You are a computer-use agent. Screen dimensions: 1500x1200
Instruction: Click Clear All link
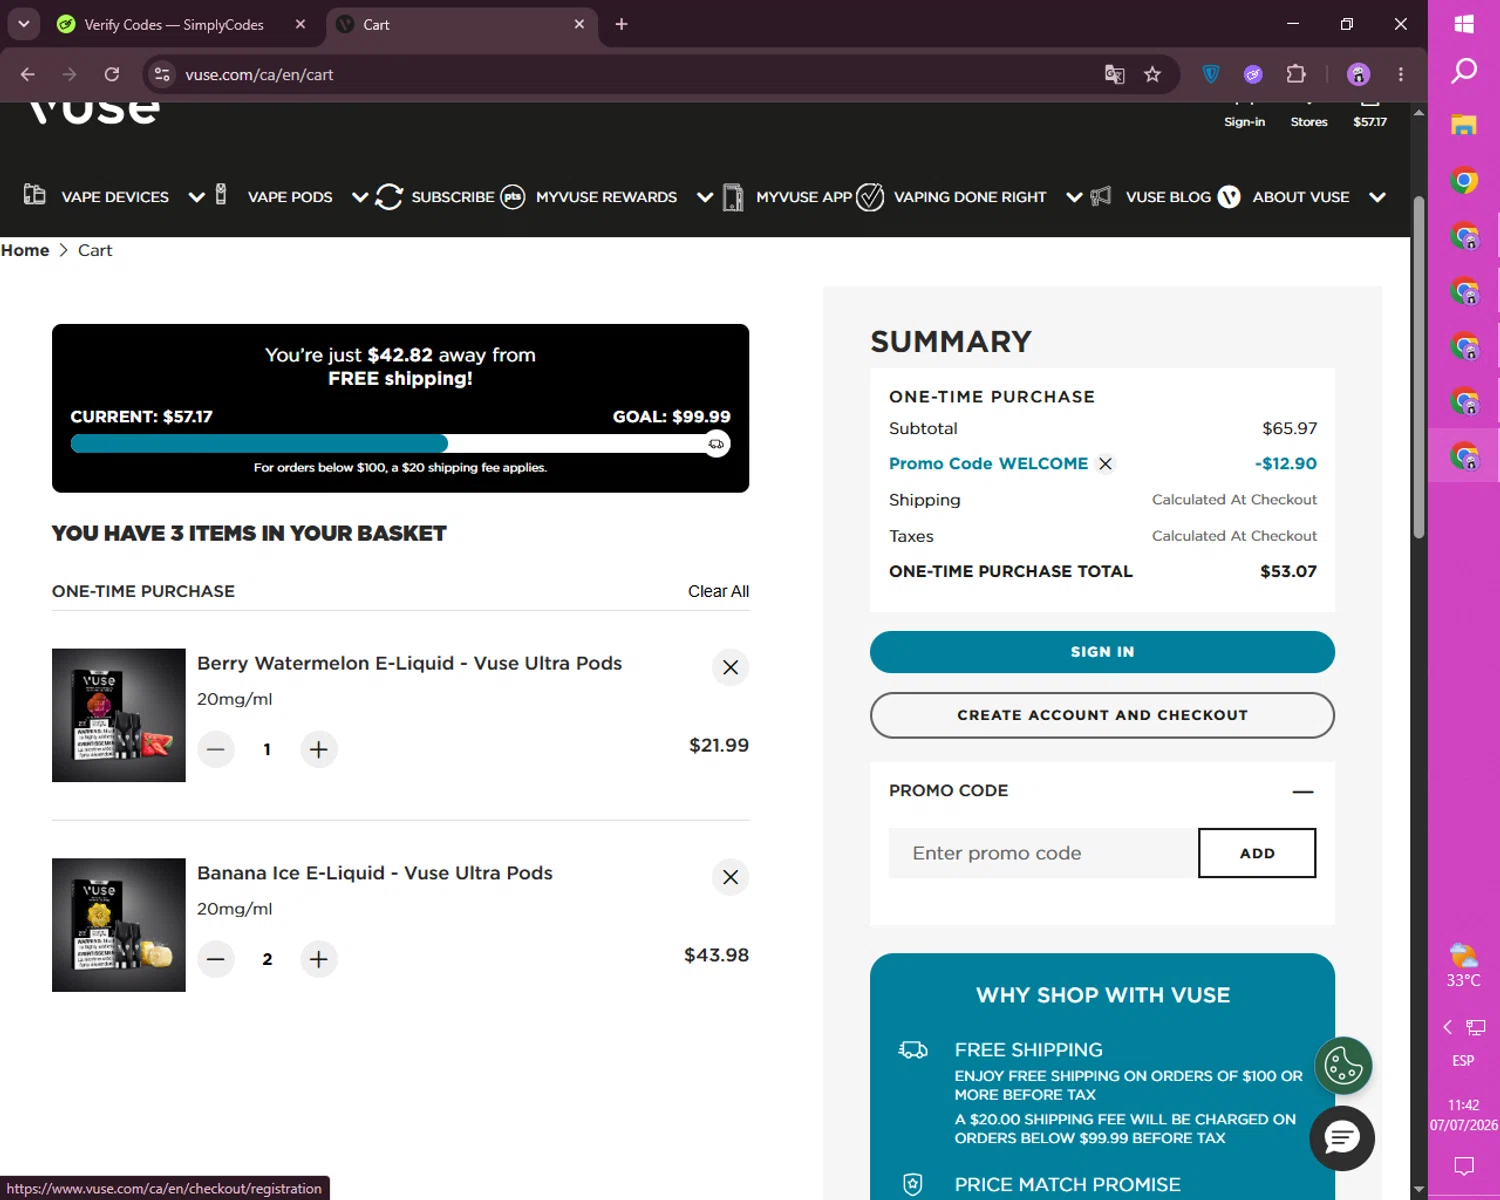(x=718, y=591)
